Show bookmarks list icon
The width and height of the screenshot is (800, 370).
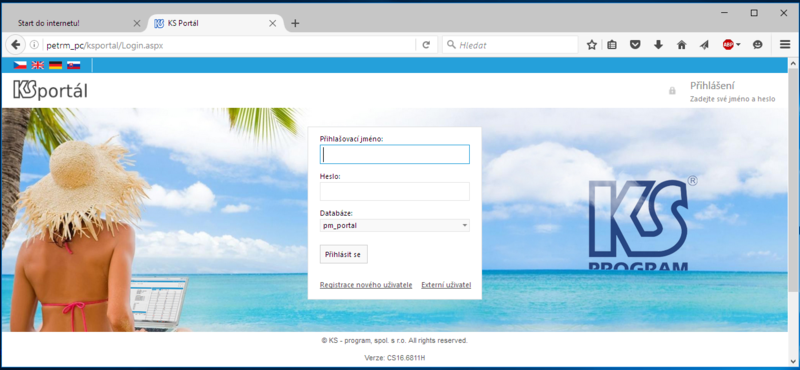[x=612, y=45]
